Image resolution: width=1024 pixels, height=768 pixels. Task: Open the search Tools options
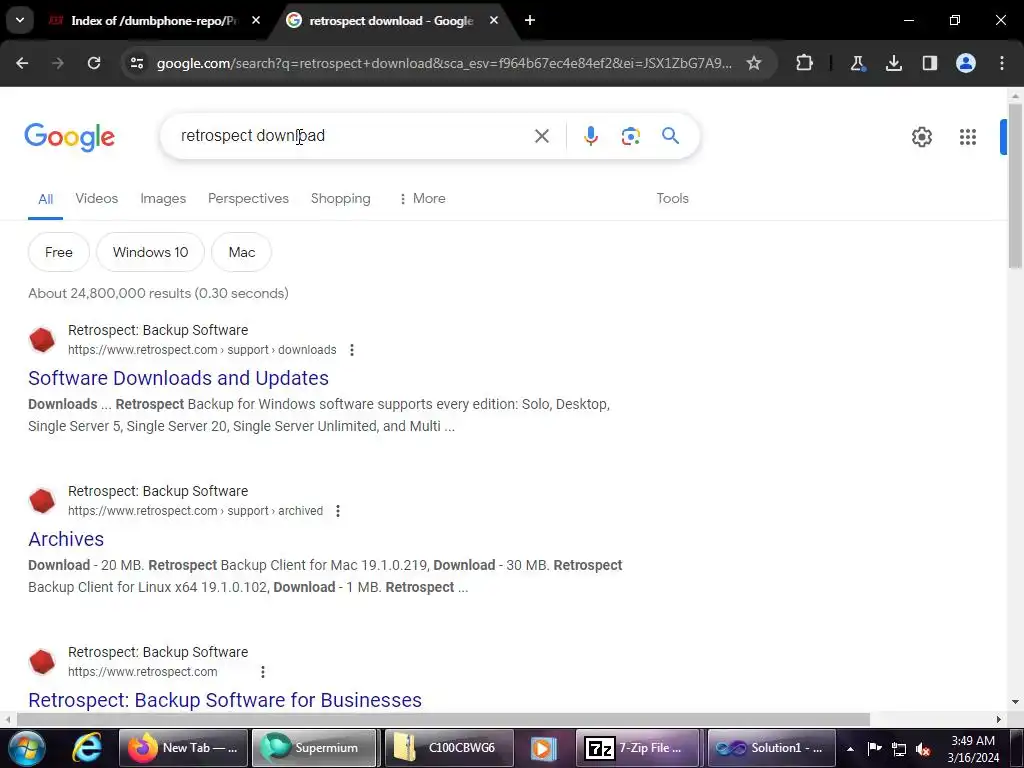click(672, 199)
